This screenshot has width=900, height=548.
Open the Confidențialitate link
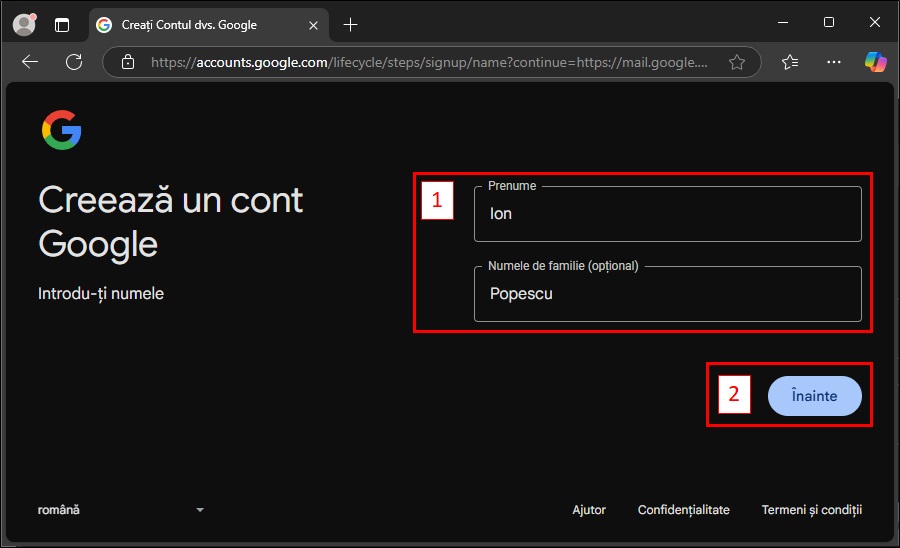[684, 510]
